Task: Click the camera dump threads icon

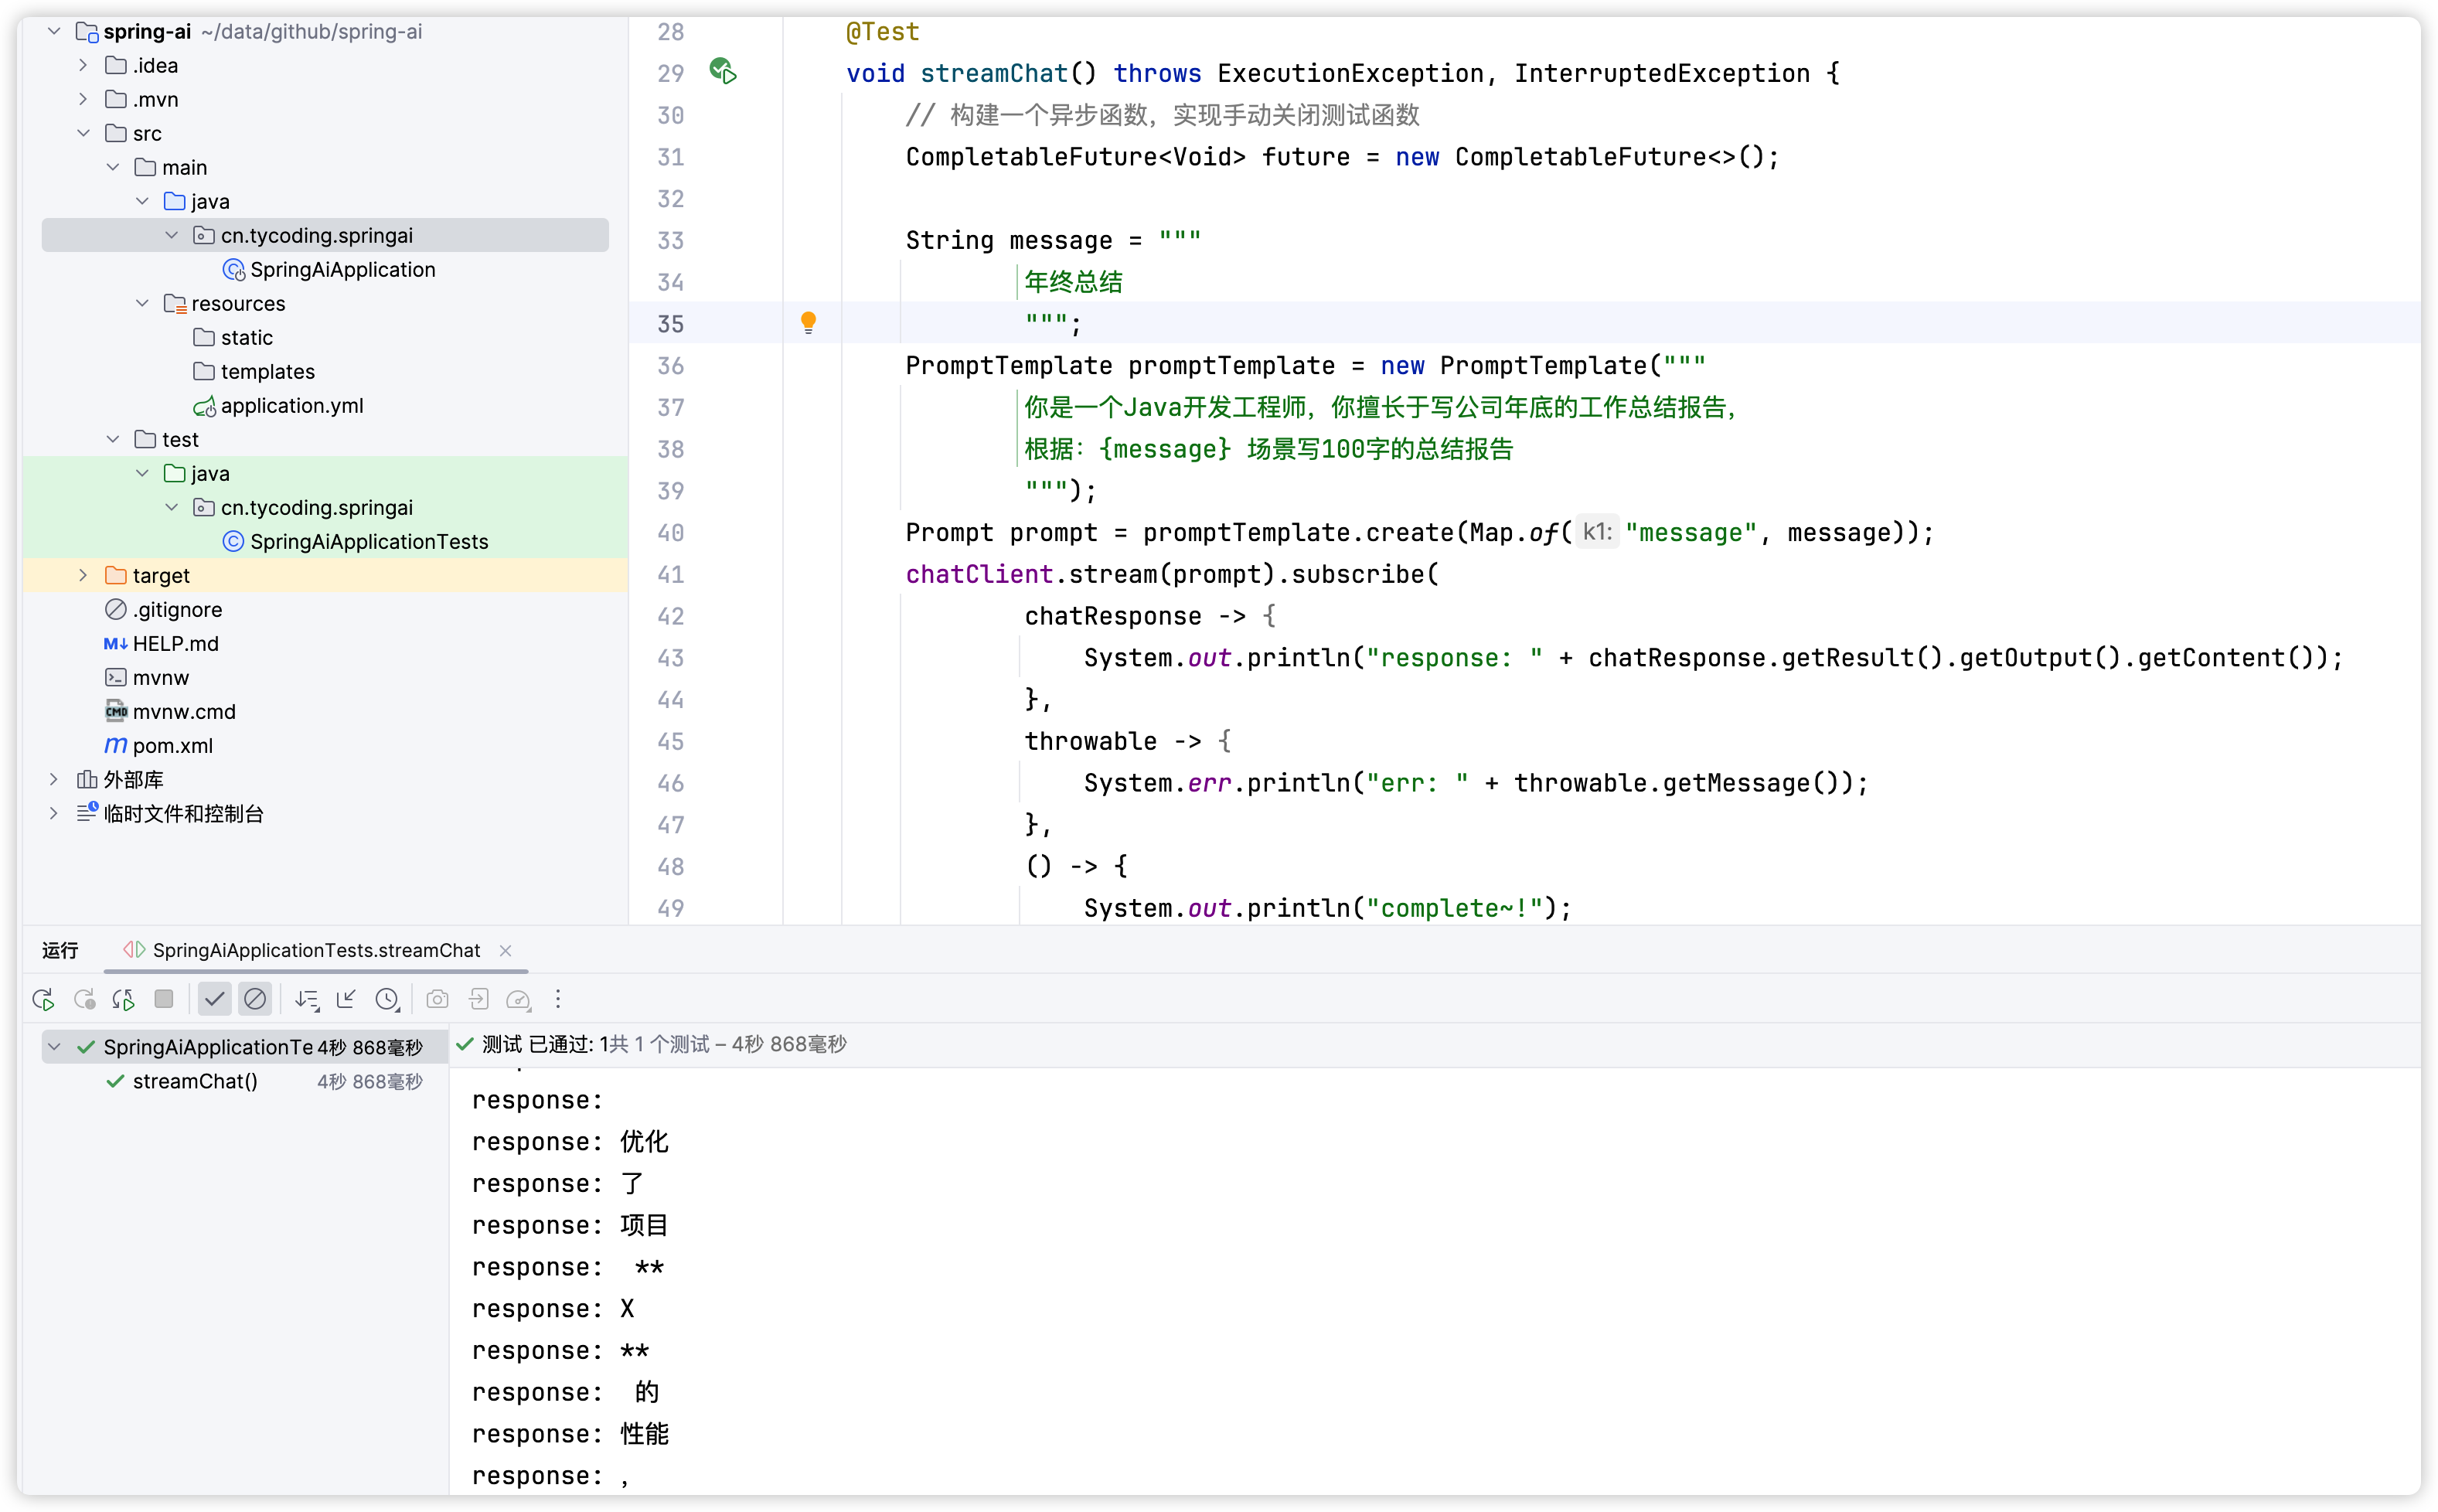Action: (437, 999)
